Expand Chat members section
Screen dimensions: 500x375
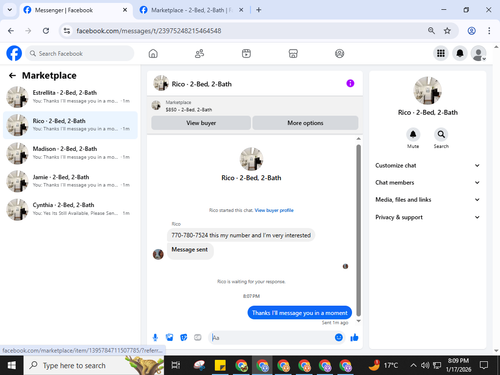point(427,182)
